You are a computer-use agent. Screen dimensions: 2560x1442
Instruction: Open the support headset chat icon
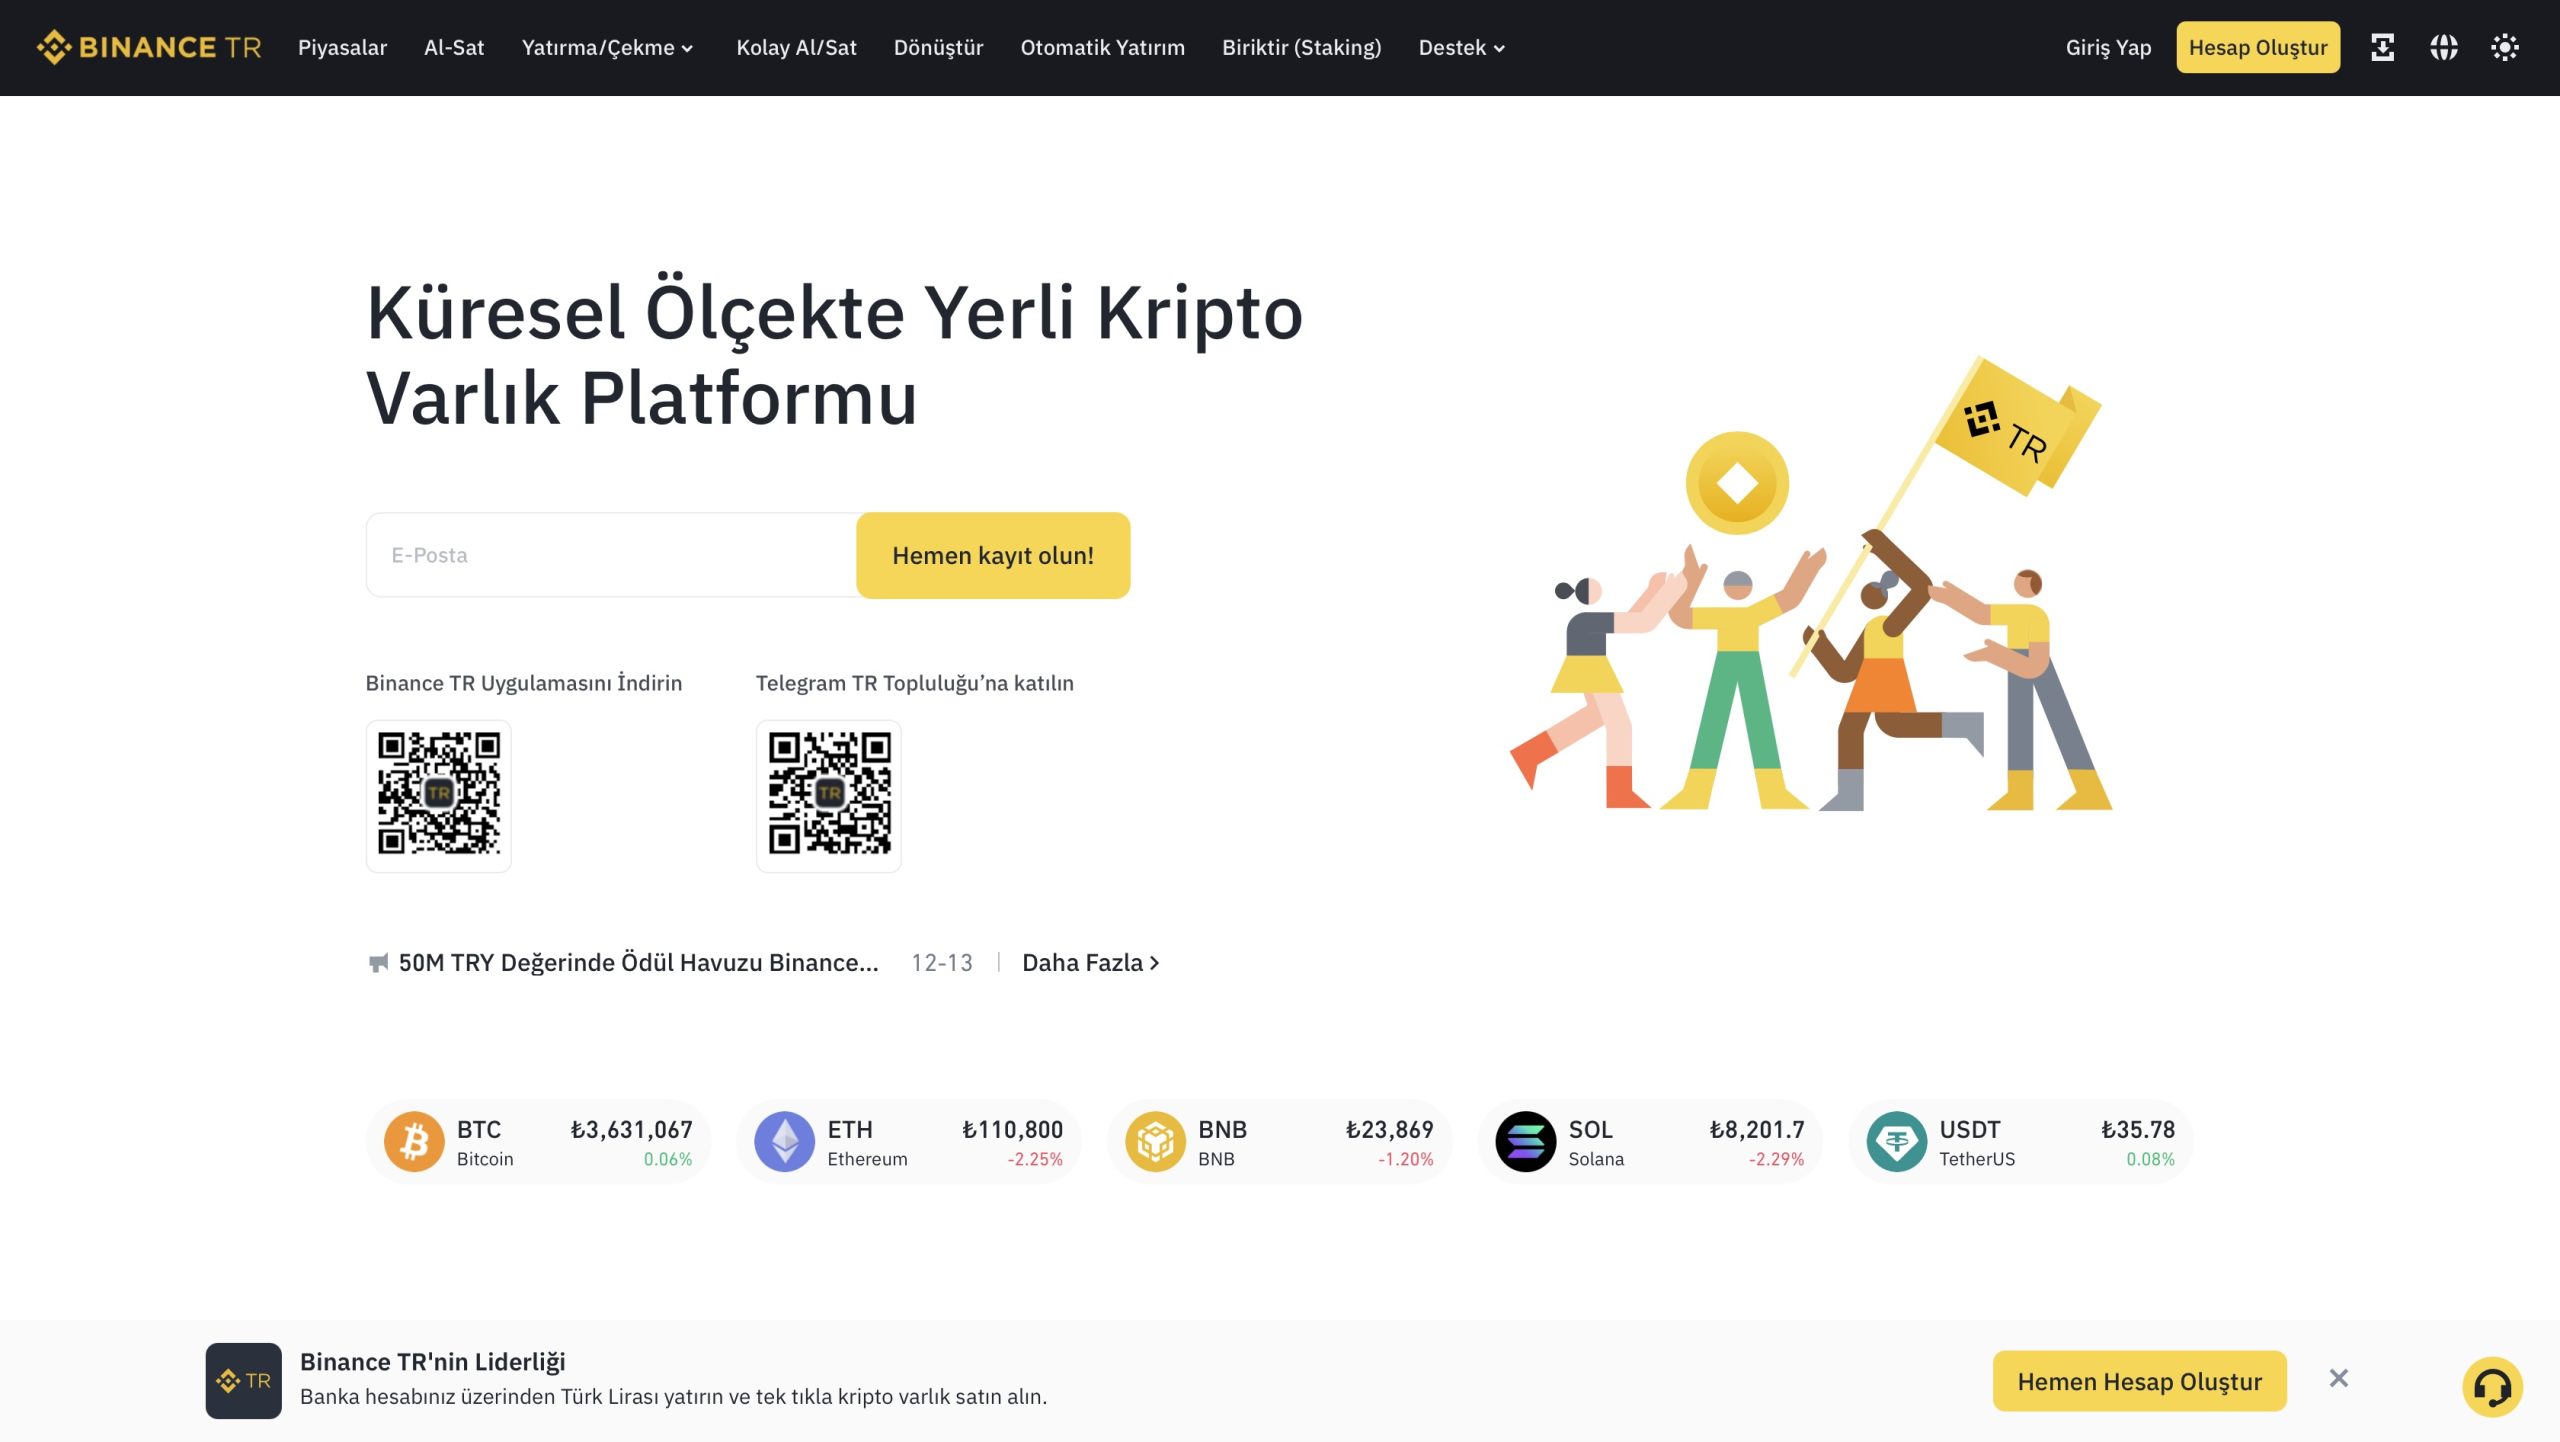[x=2492, y=1387]
